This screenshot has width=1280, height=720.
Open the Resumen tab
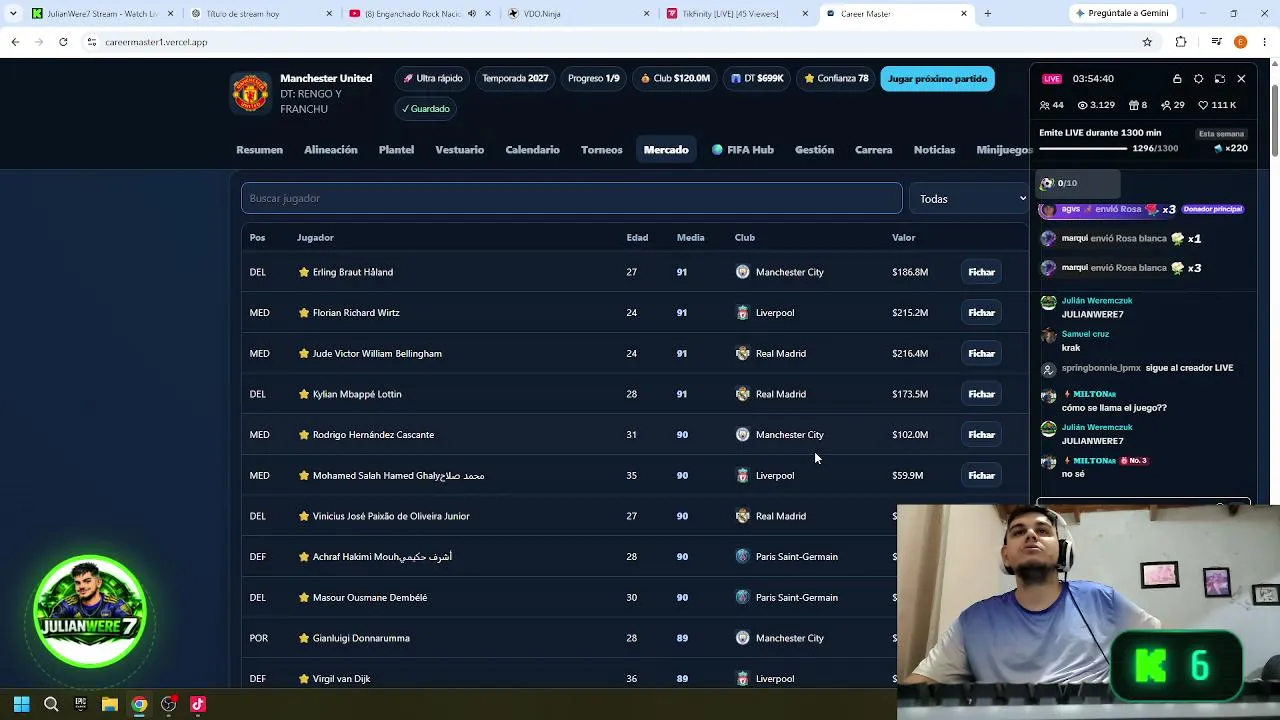click(x=259, y=150)
